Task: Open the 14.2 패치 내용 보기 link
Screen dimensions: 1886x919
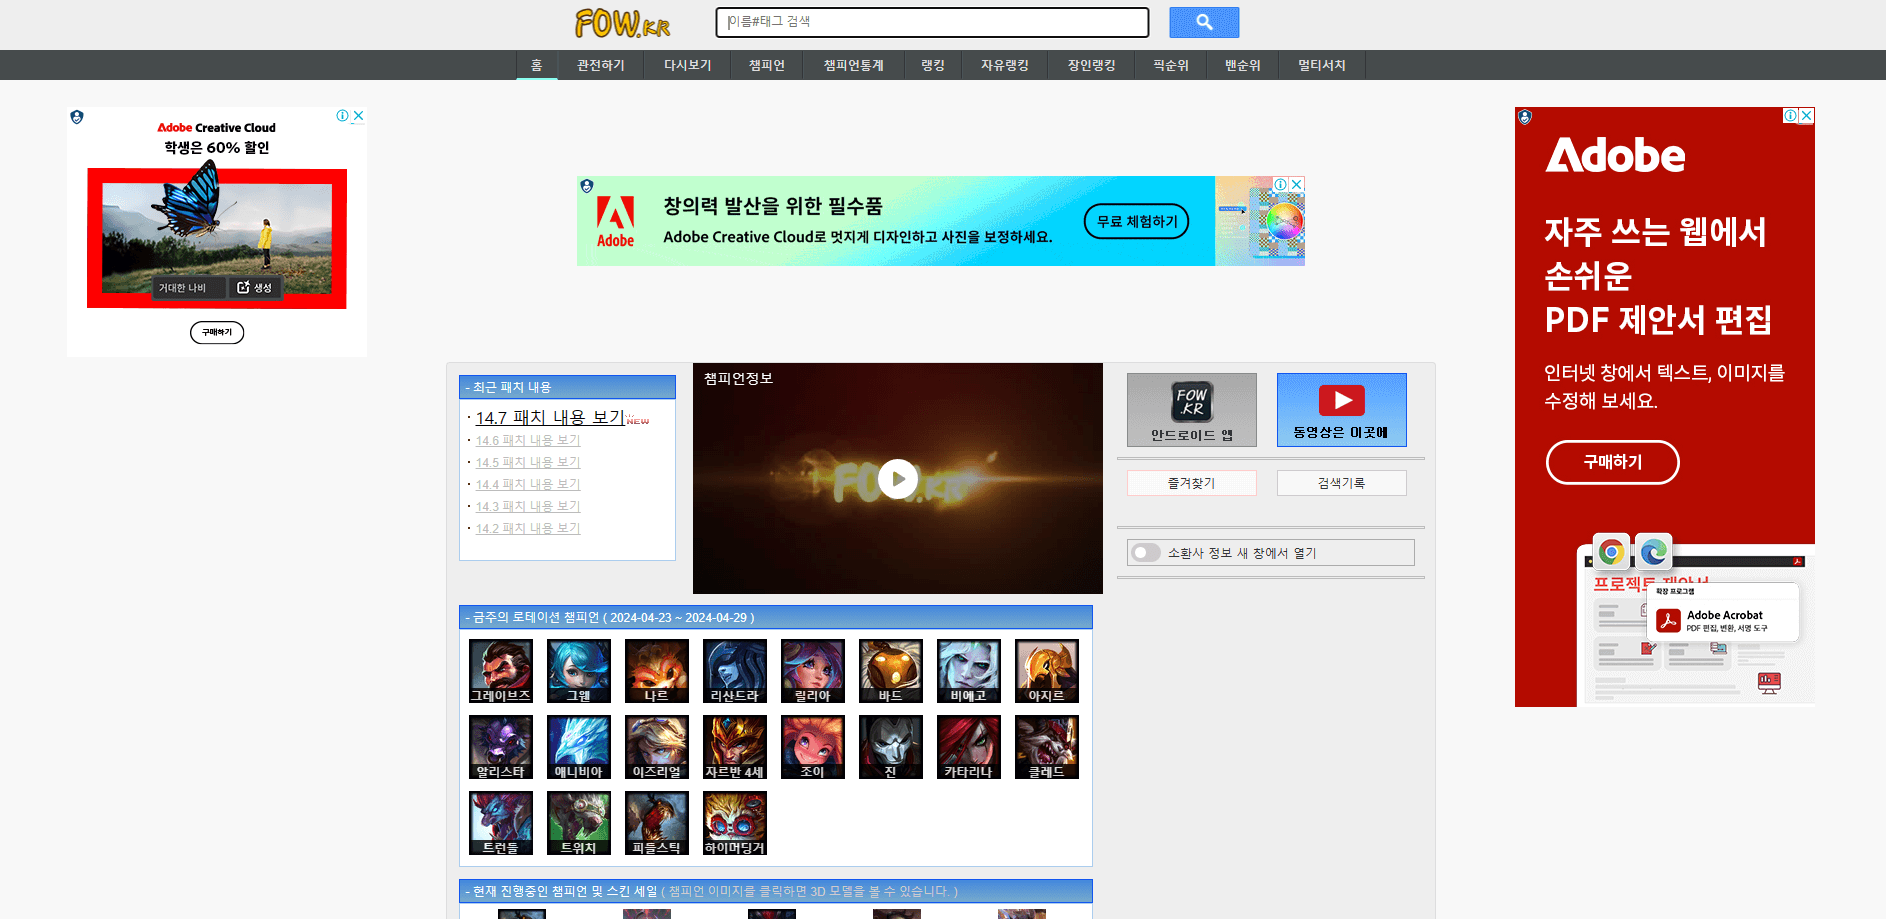Action: point(528,528)
